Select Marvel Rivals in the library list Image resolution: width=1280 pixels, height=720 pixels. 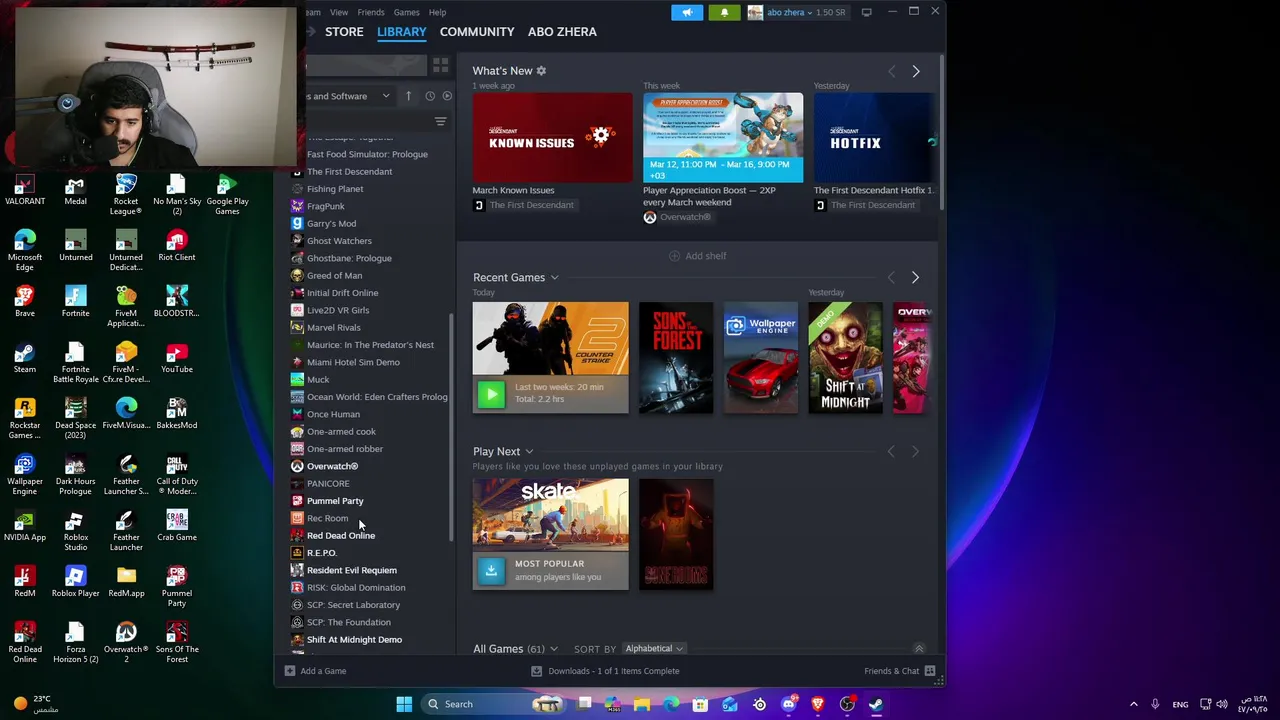(x=334, y=327)
